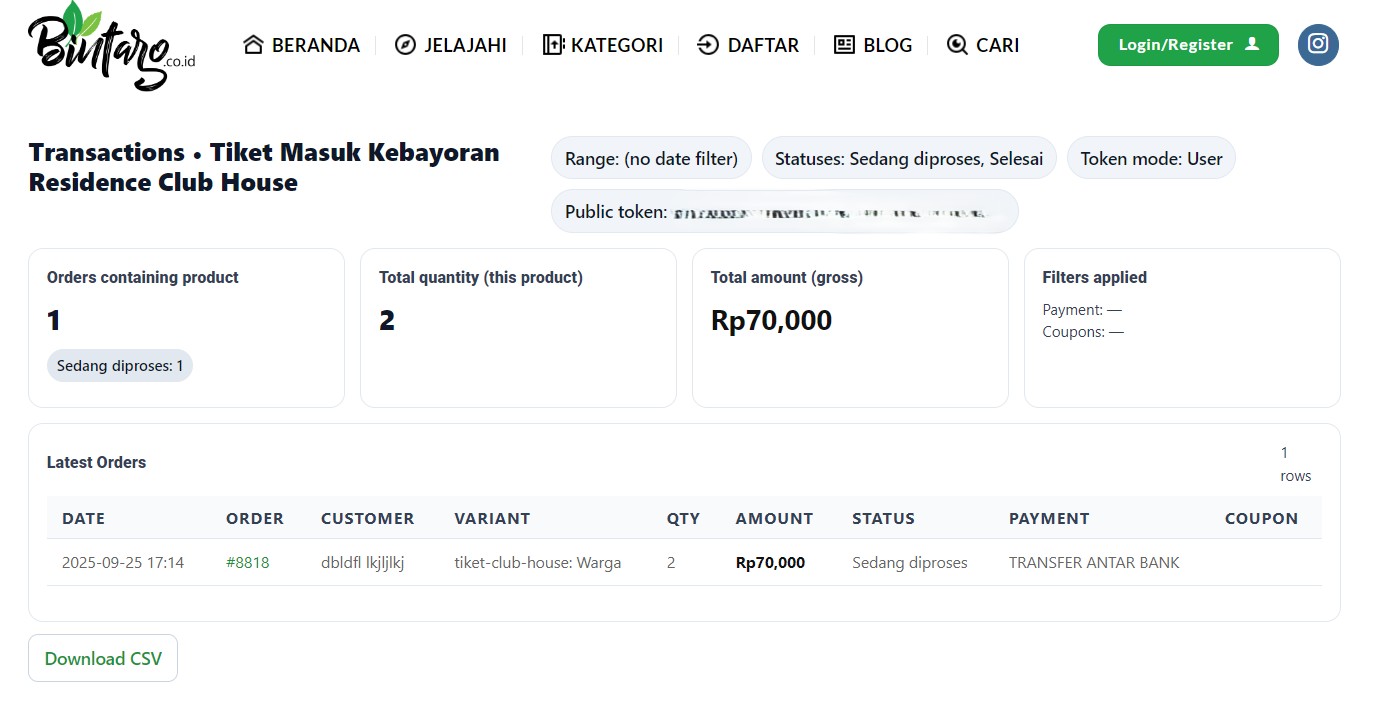The width and height of the screenshot is (1380, 713).
Task: Click the Public token pill
Action: pyautogui.click(x=784, y=211)
